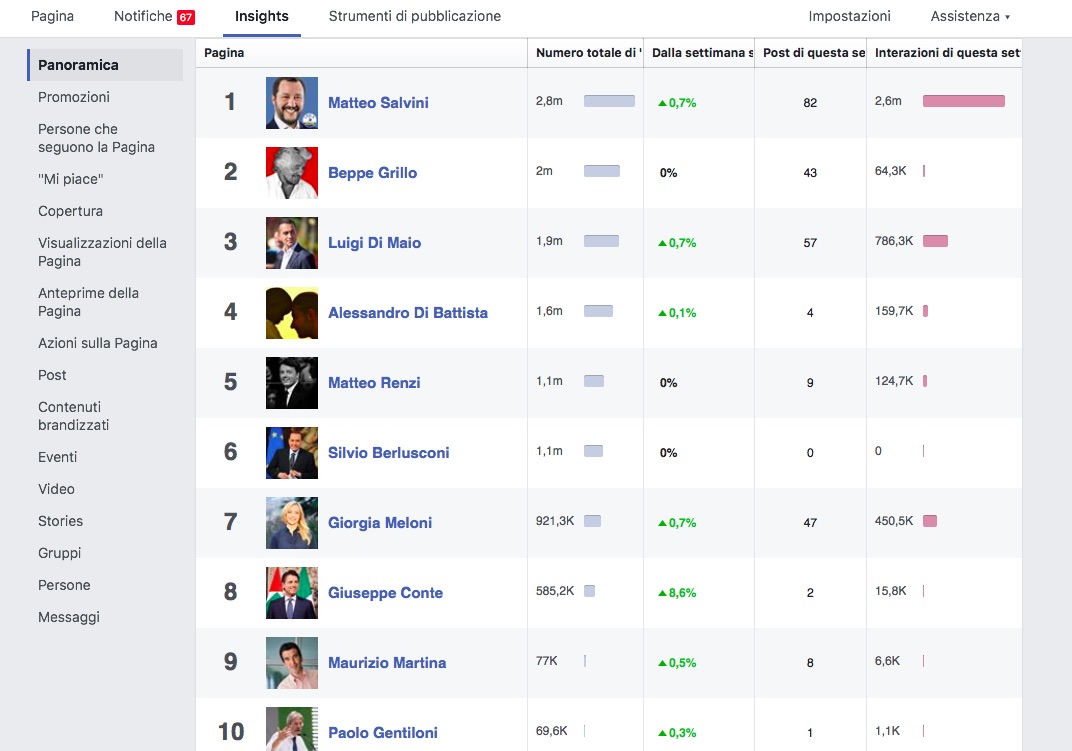Open Alessandro Di Battista page link

tap(408, 313)
